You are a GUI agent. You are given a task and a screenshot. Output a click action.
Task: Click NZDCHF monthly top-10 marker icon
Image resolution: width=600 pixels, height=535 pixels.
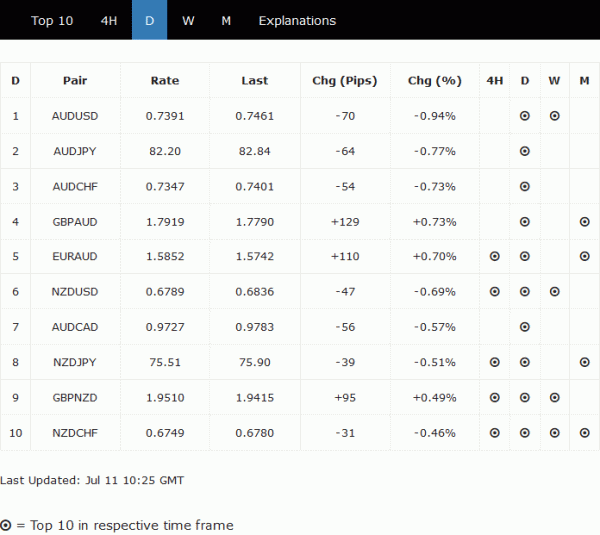584,433
